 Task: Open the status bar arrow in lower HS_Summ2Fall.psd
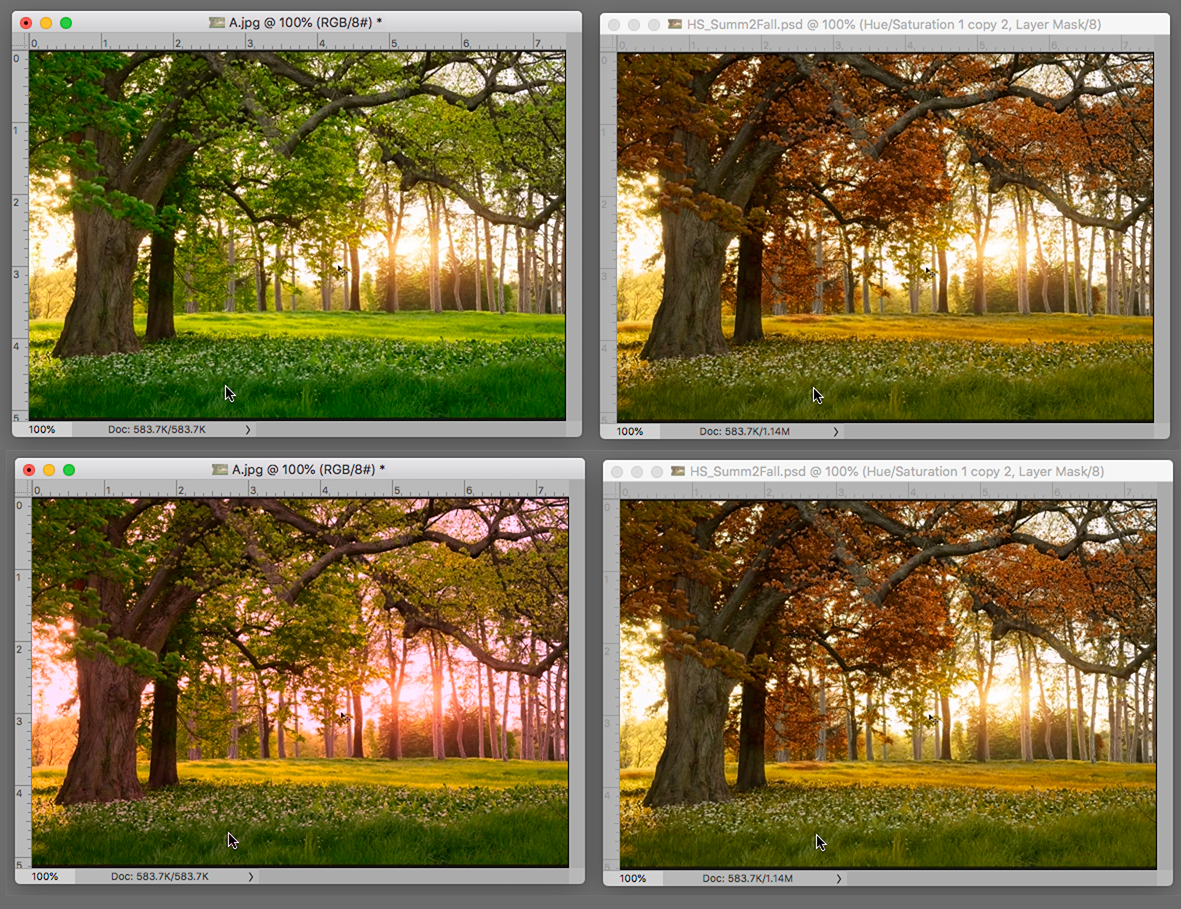click(838, 878)
